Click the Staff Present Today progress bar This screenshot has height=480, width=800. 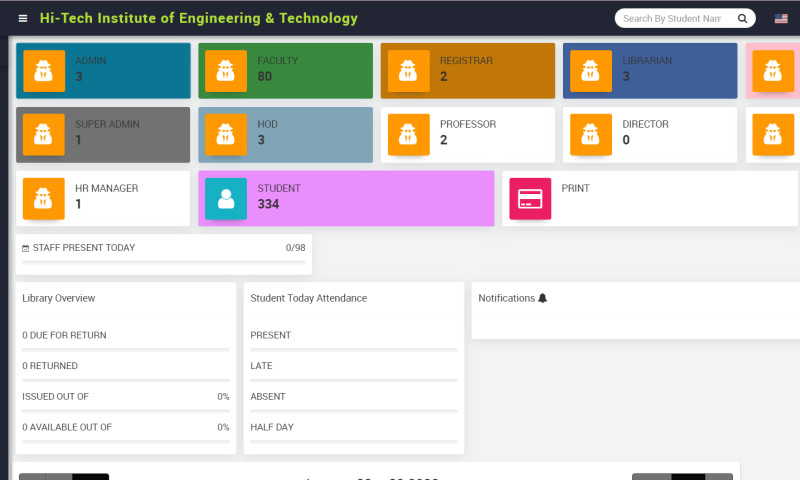click(163, 262)
